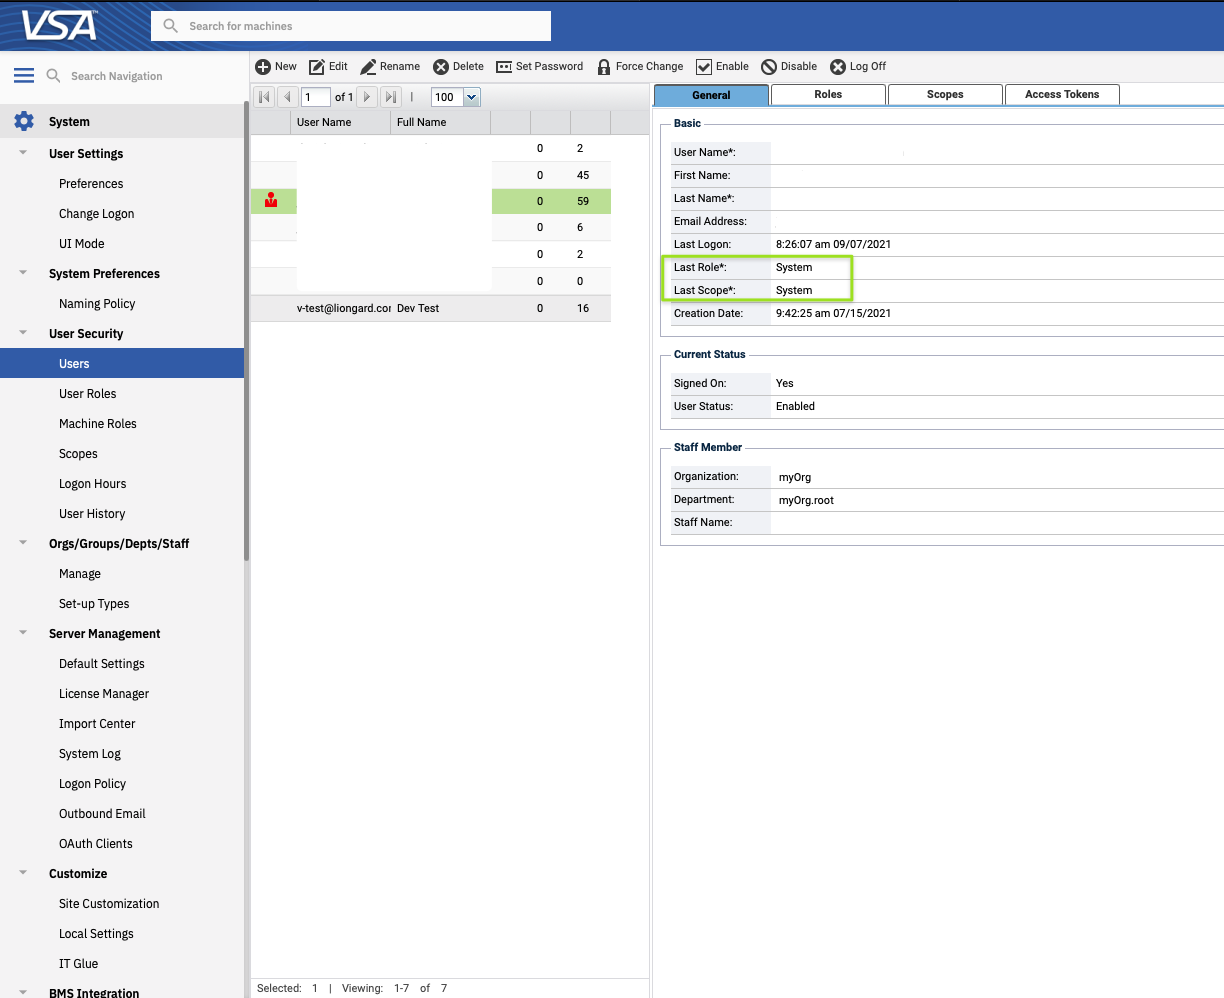
Task: Open Import Center in navigation
Action: [x=97, y=723]
